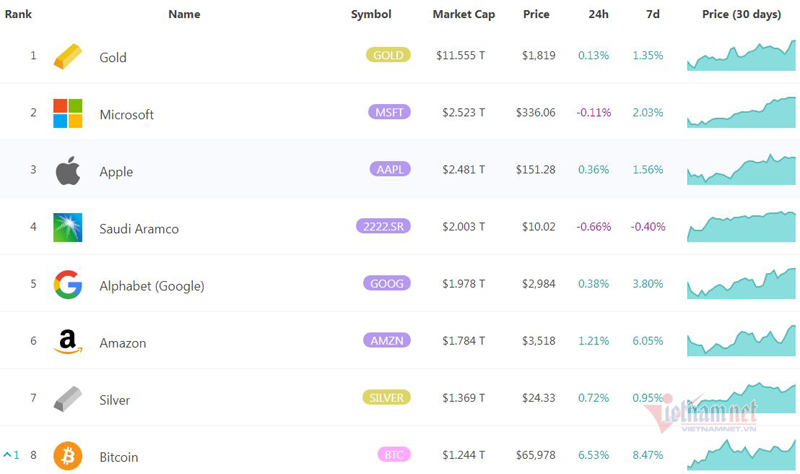Screen dimensions: 800x474
Task: Click the orange Bitcoin logo
Action: 68,456
